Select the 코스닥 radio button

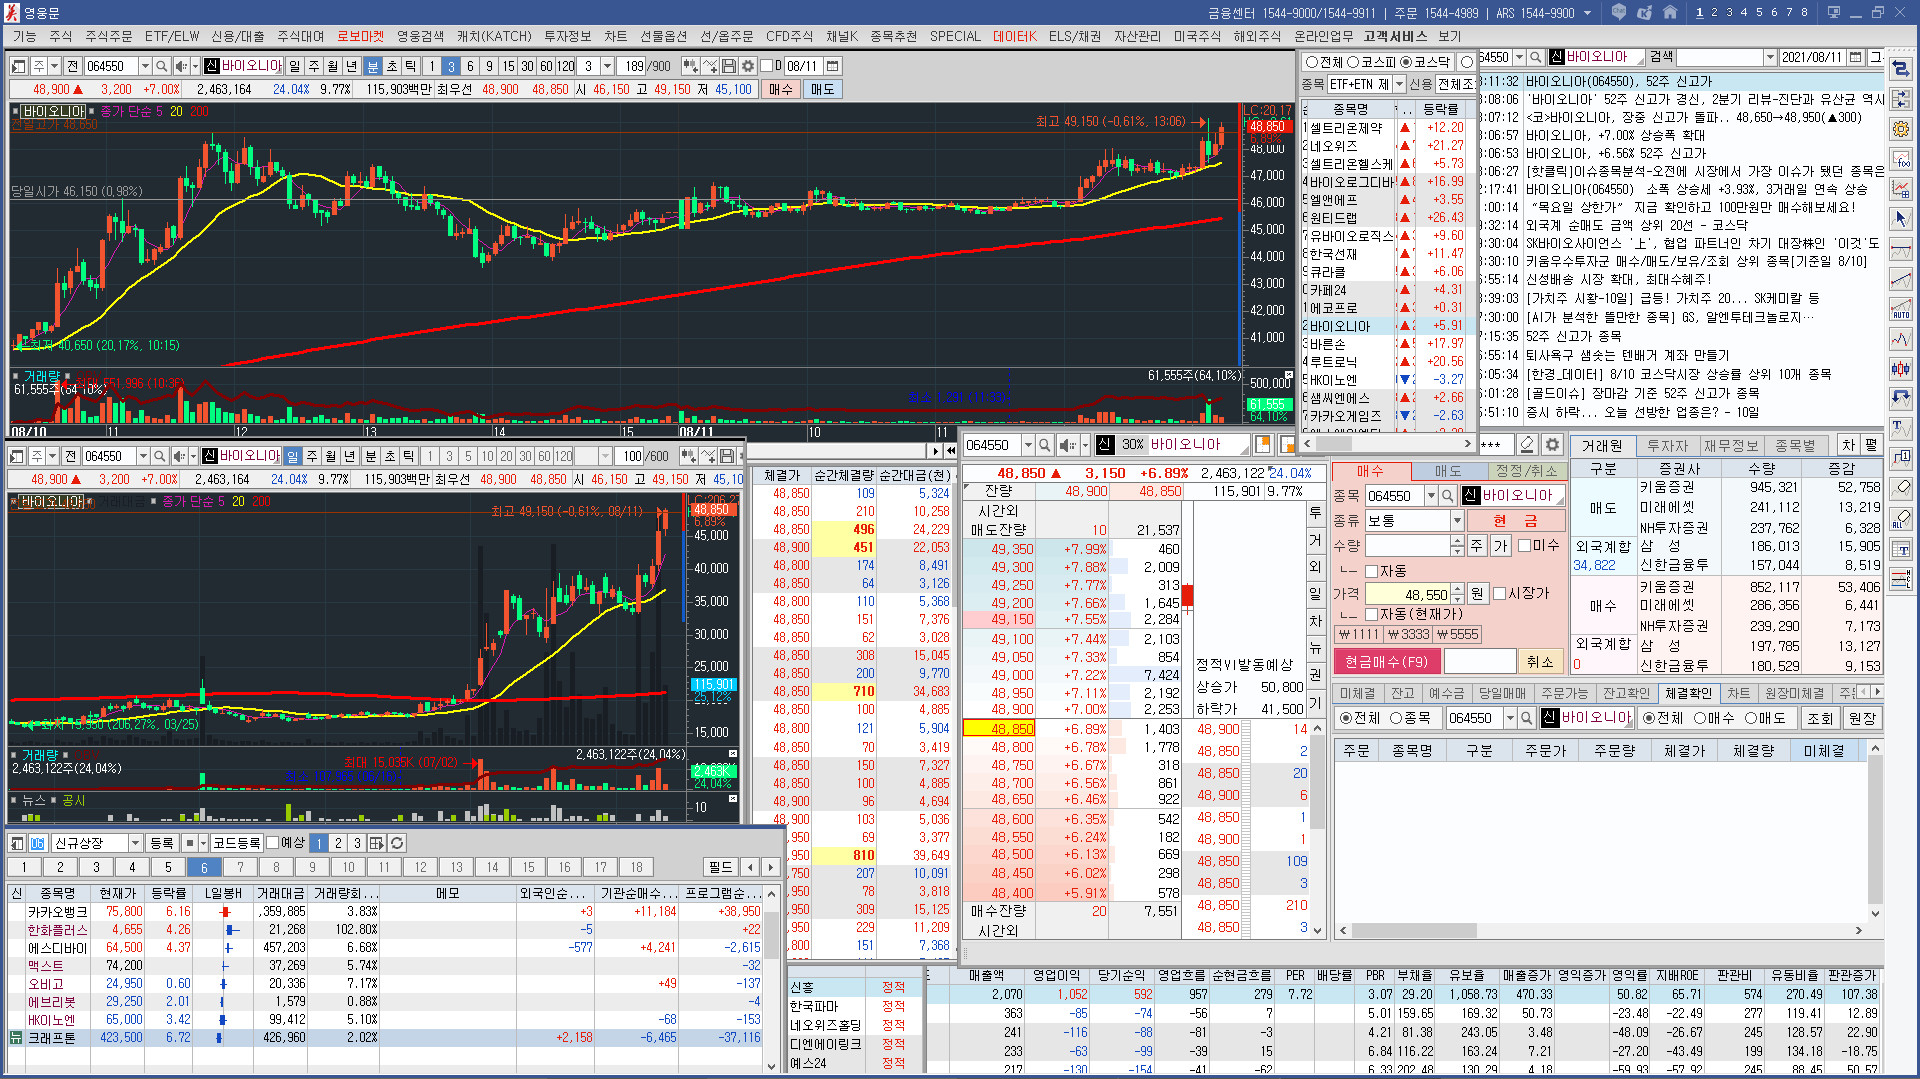1406,62
